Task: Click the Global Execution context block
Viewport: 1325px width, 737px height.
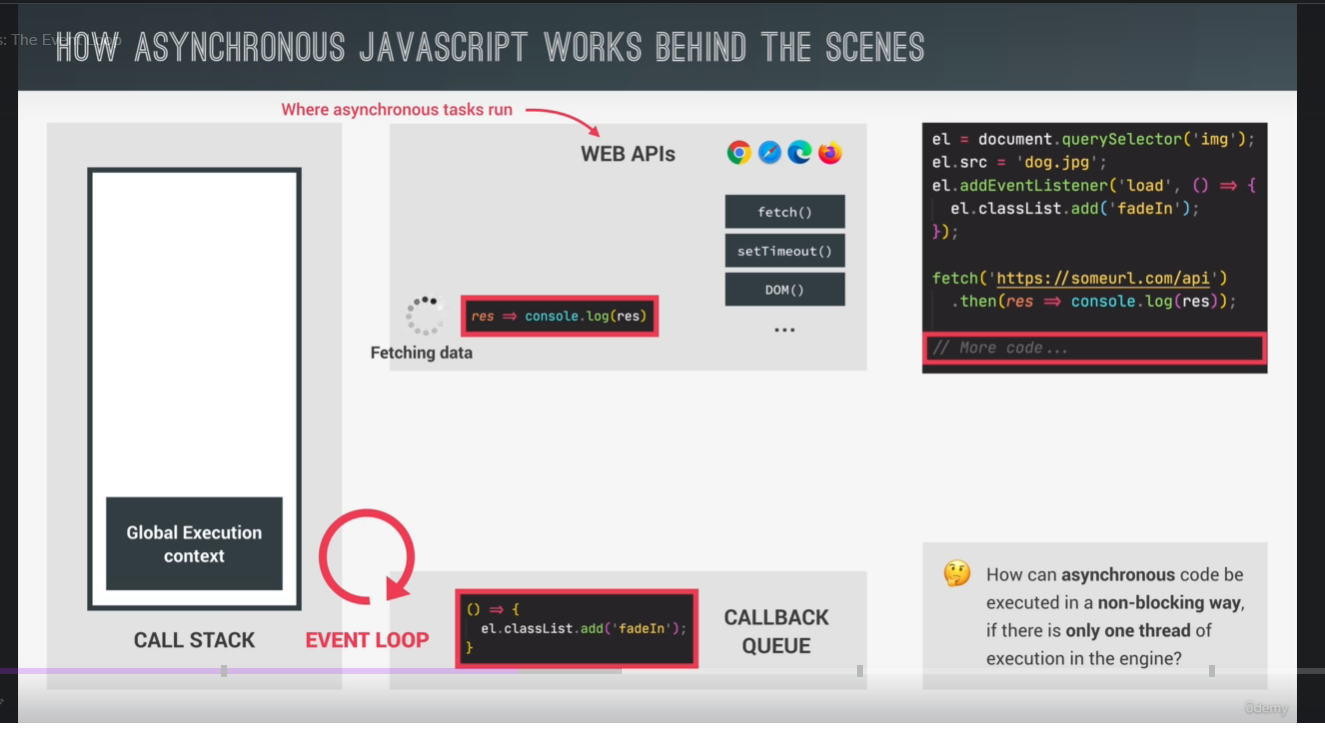Action: tap(194, 544)
